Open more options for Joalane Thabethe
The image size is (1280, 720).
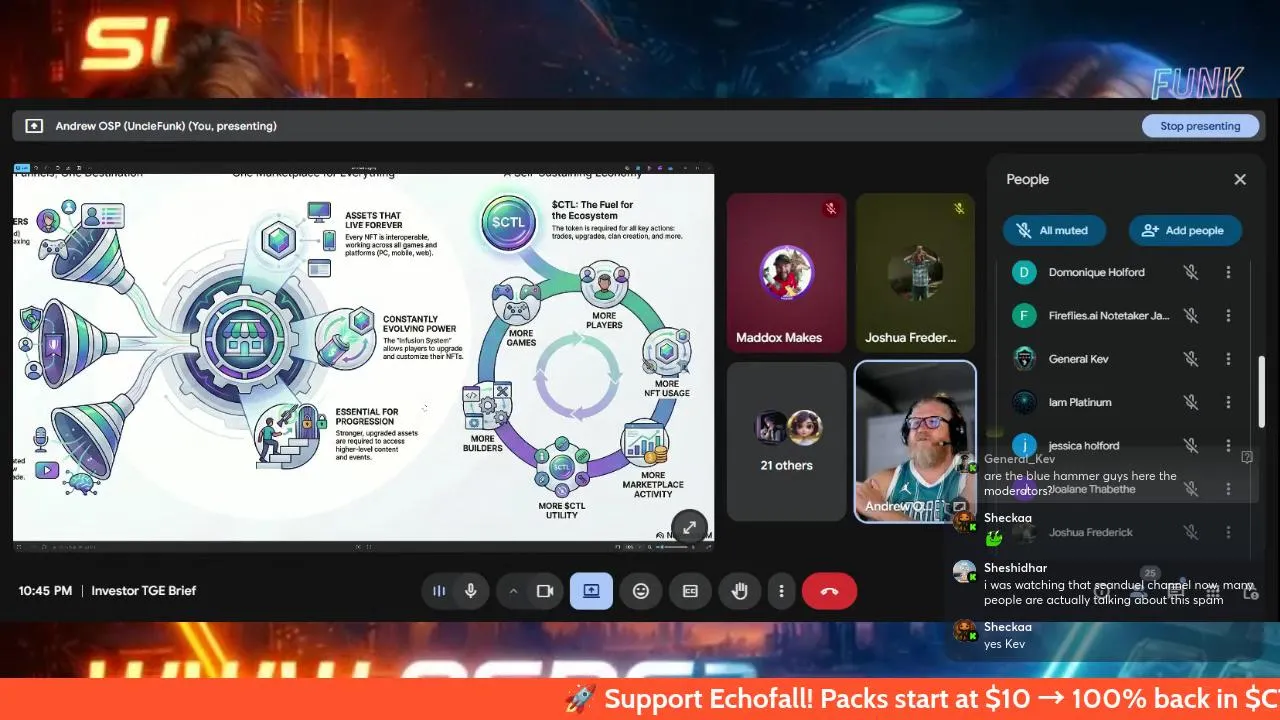click(x=1228, y=489)
